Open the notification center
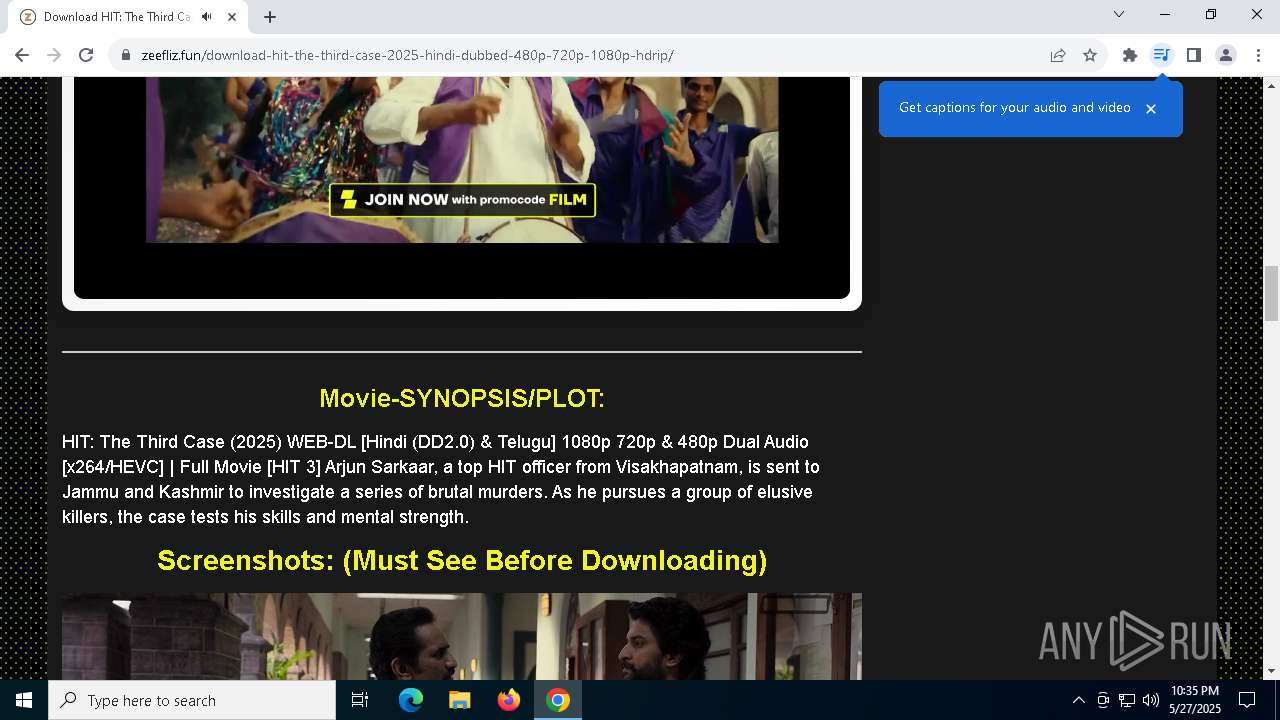 point(1247,700)
